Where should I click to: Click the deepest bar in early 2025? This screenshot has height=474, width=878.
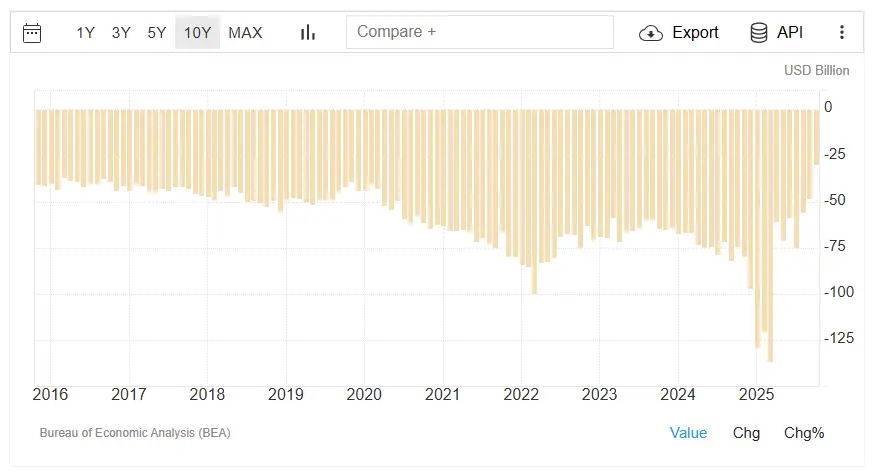(770, 236)
